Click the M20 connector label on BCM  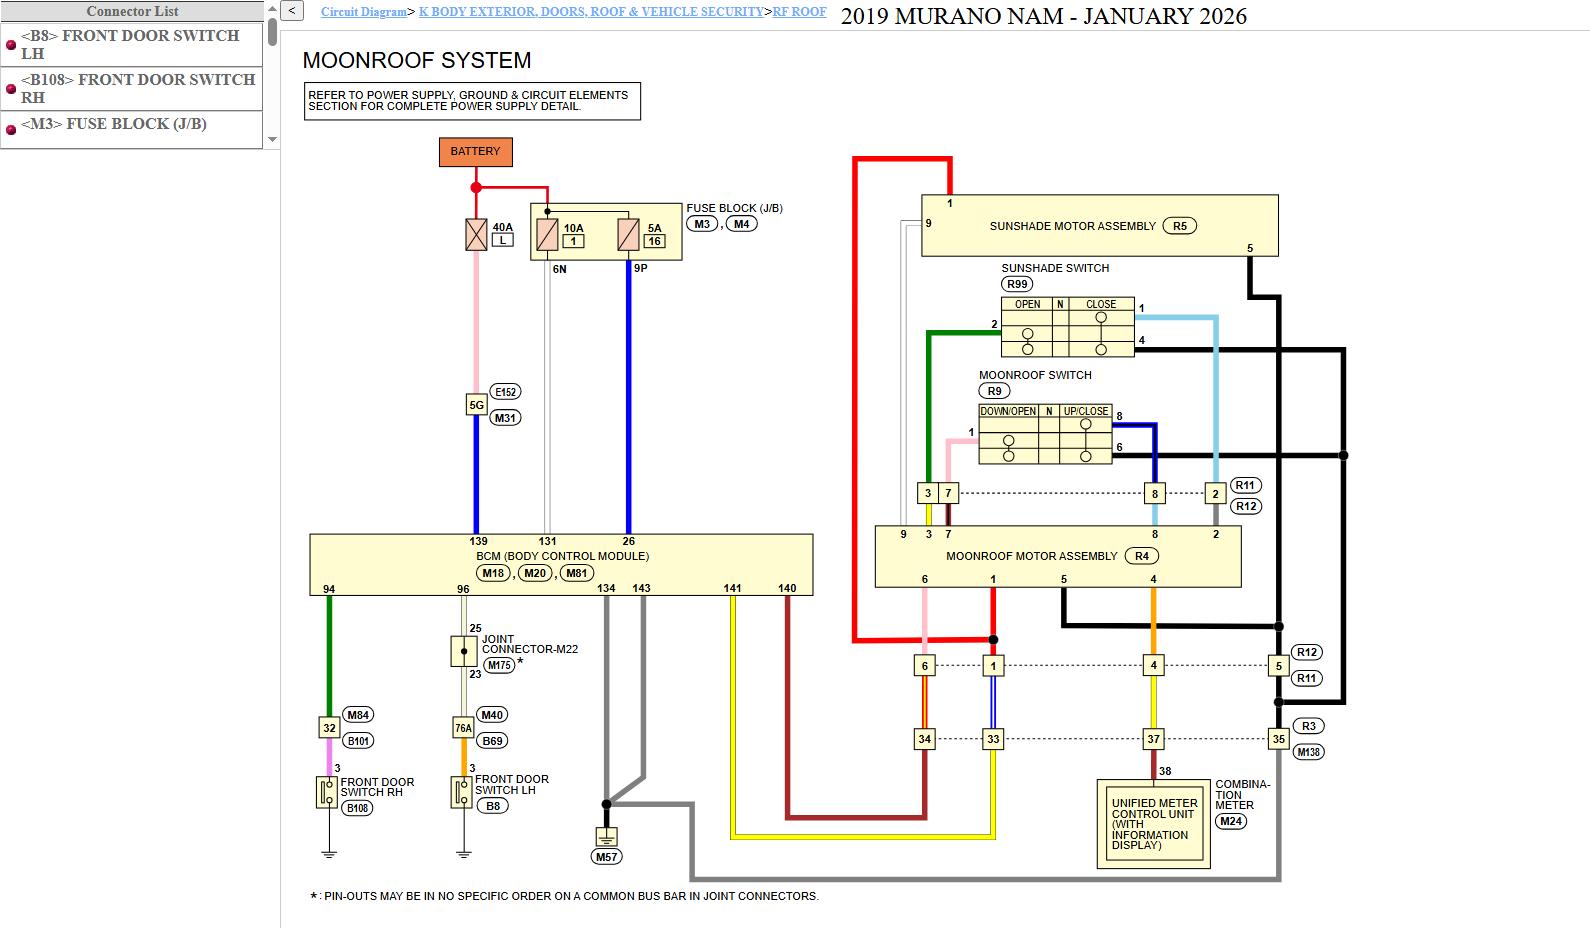(535, 573)
